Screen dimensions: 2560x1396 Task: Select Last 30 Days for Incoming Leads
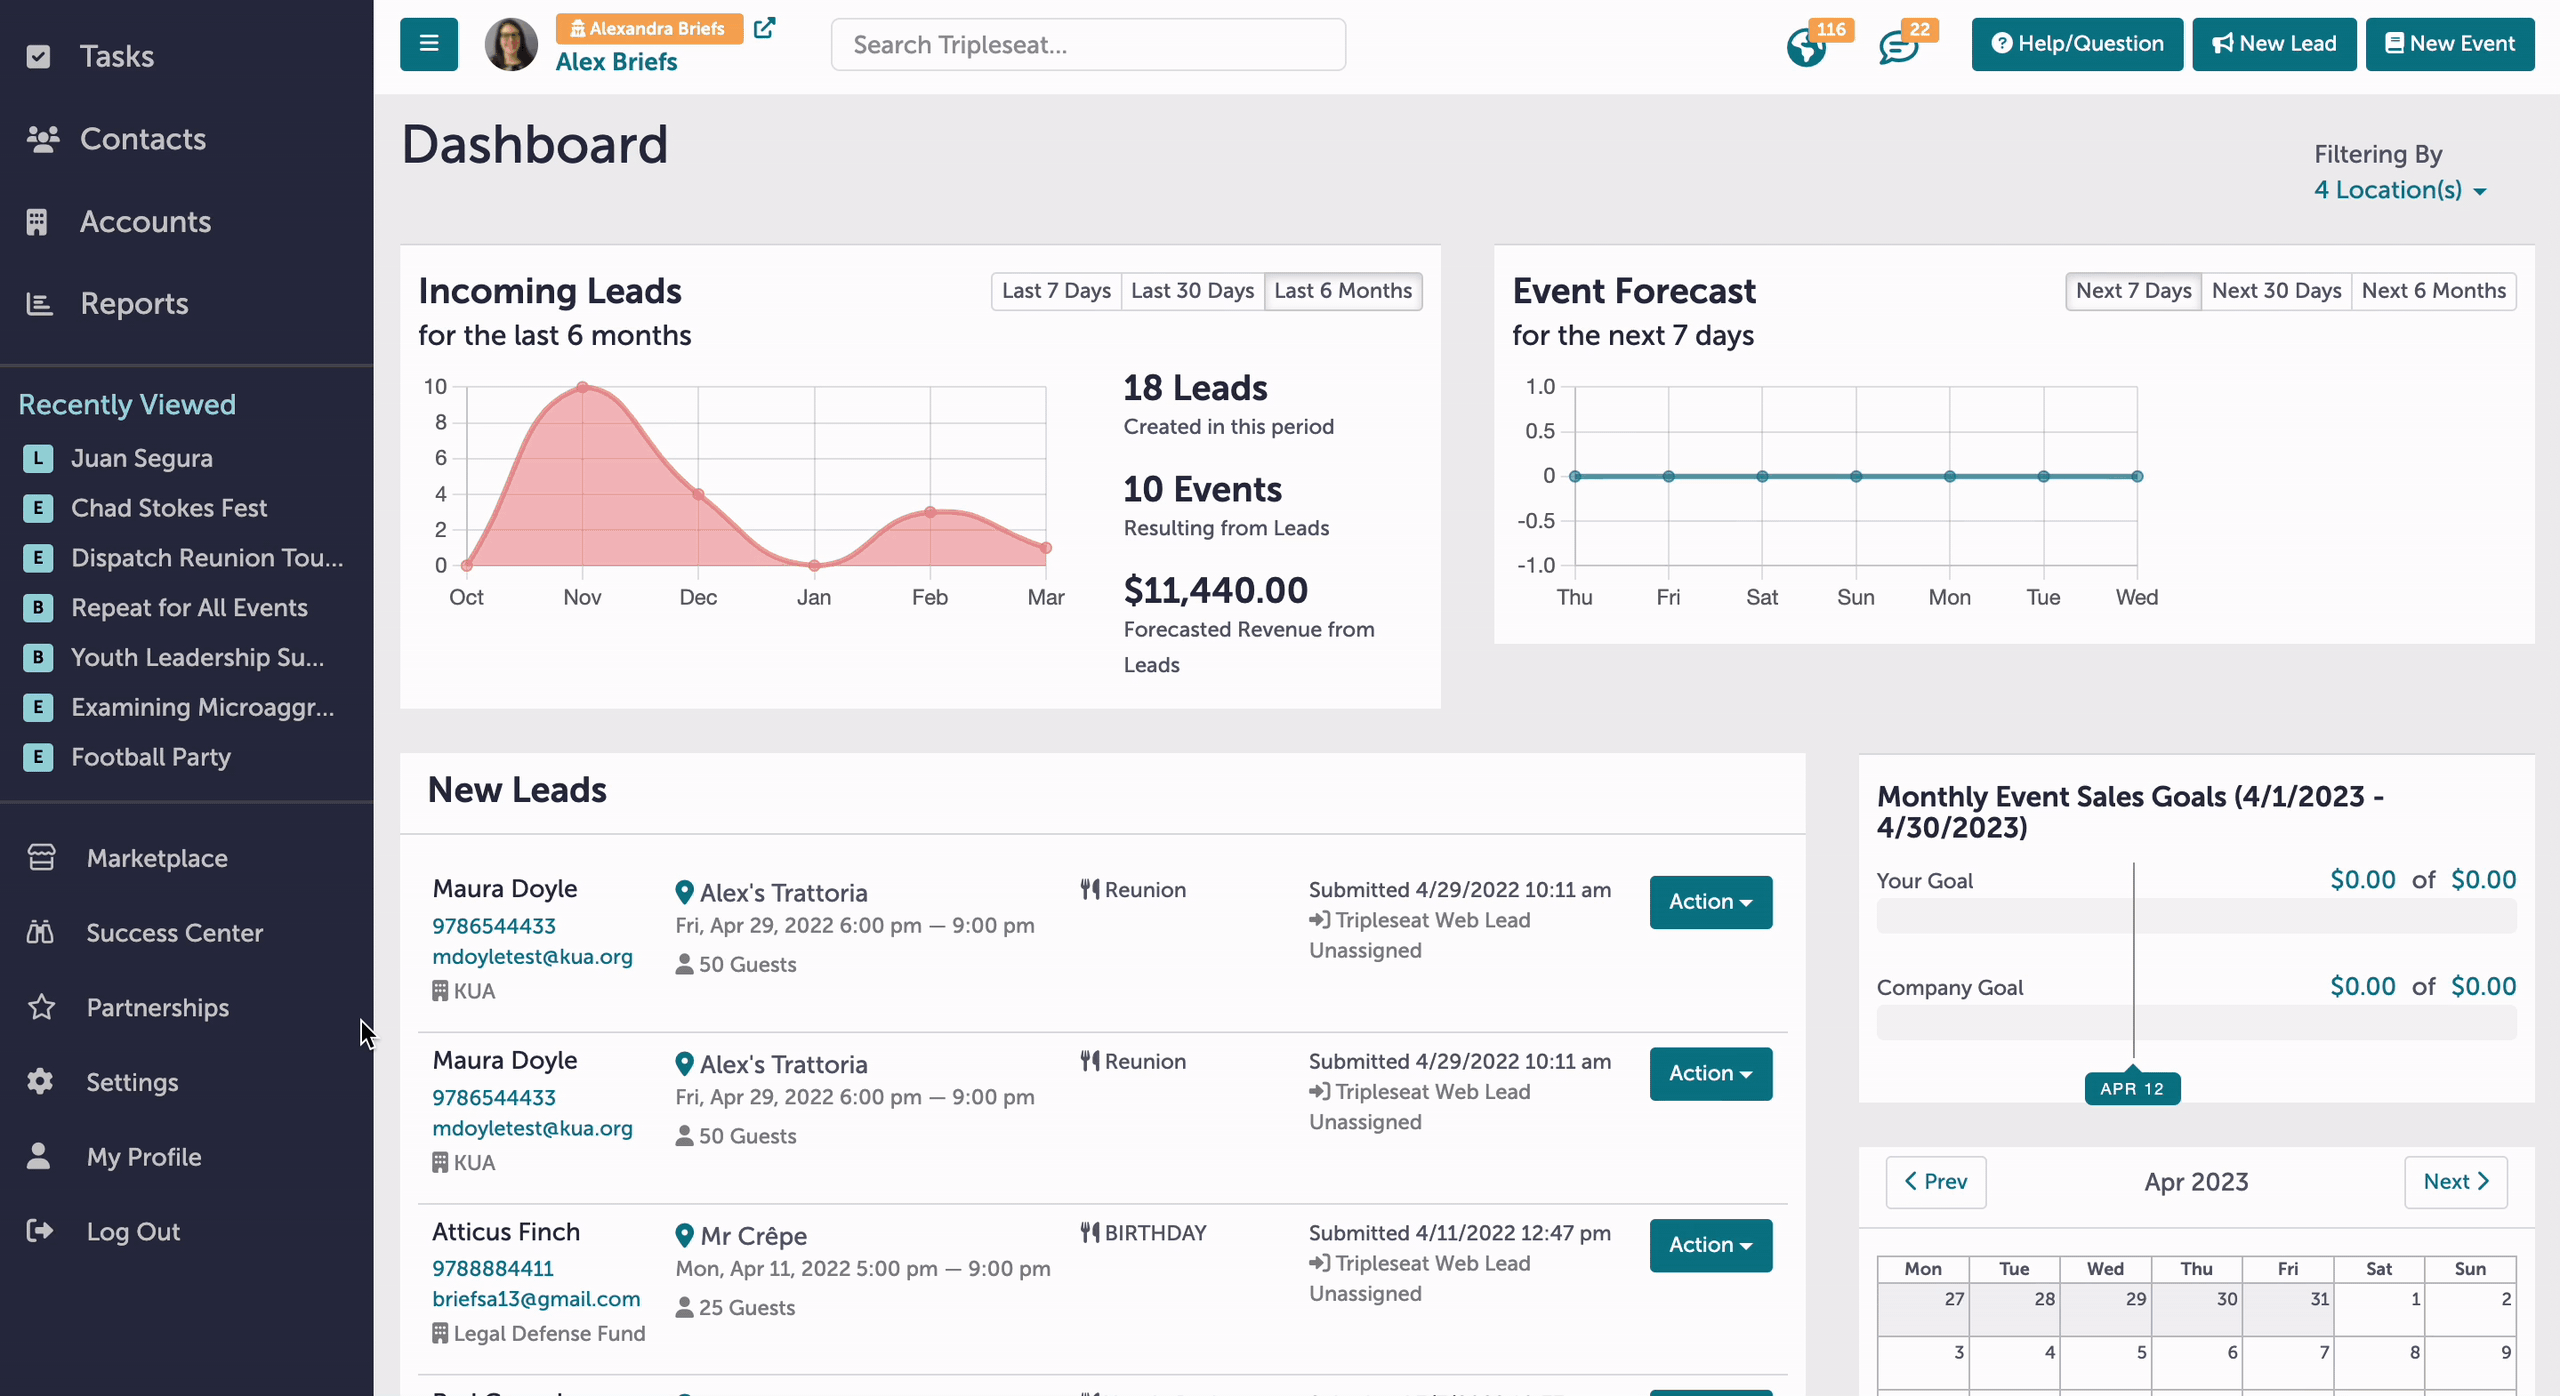[x=1192, y=291]
